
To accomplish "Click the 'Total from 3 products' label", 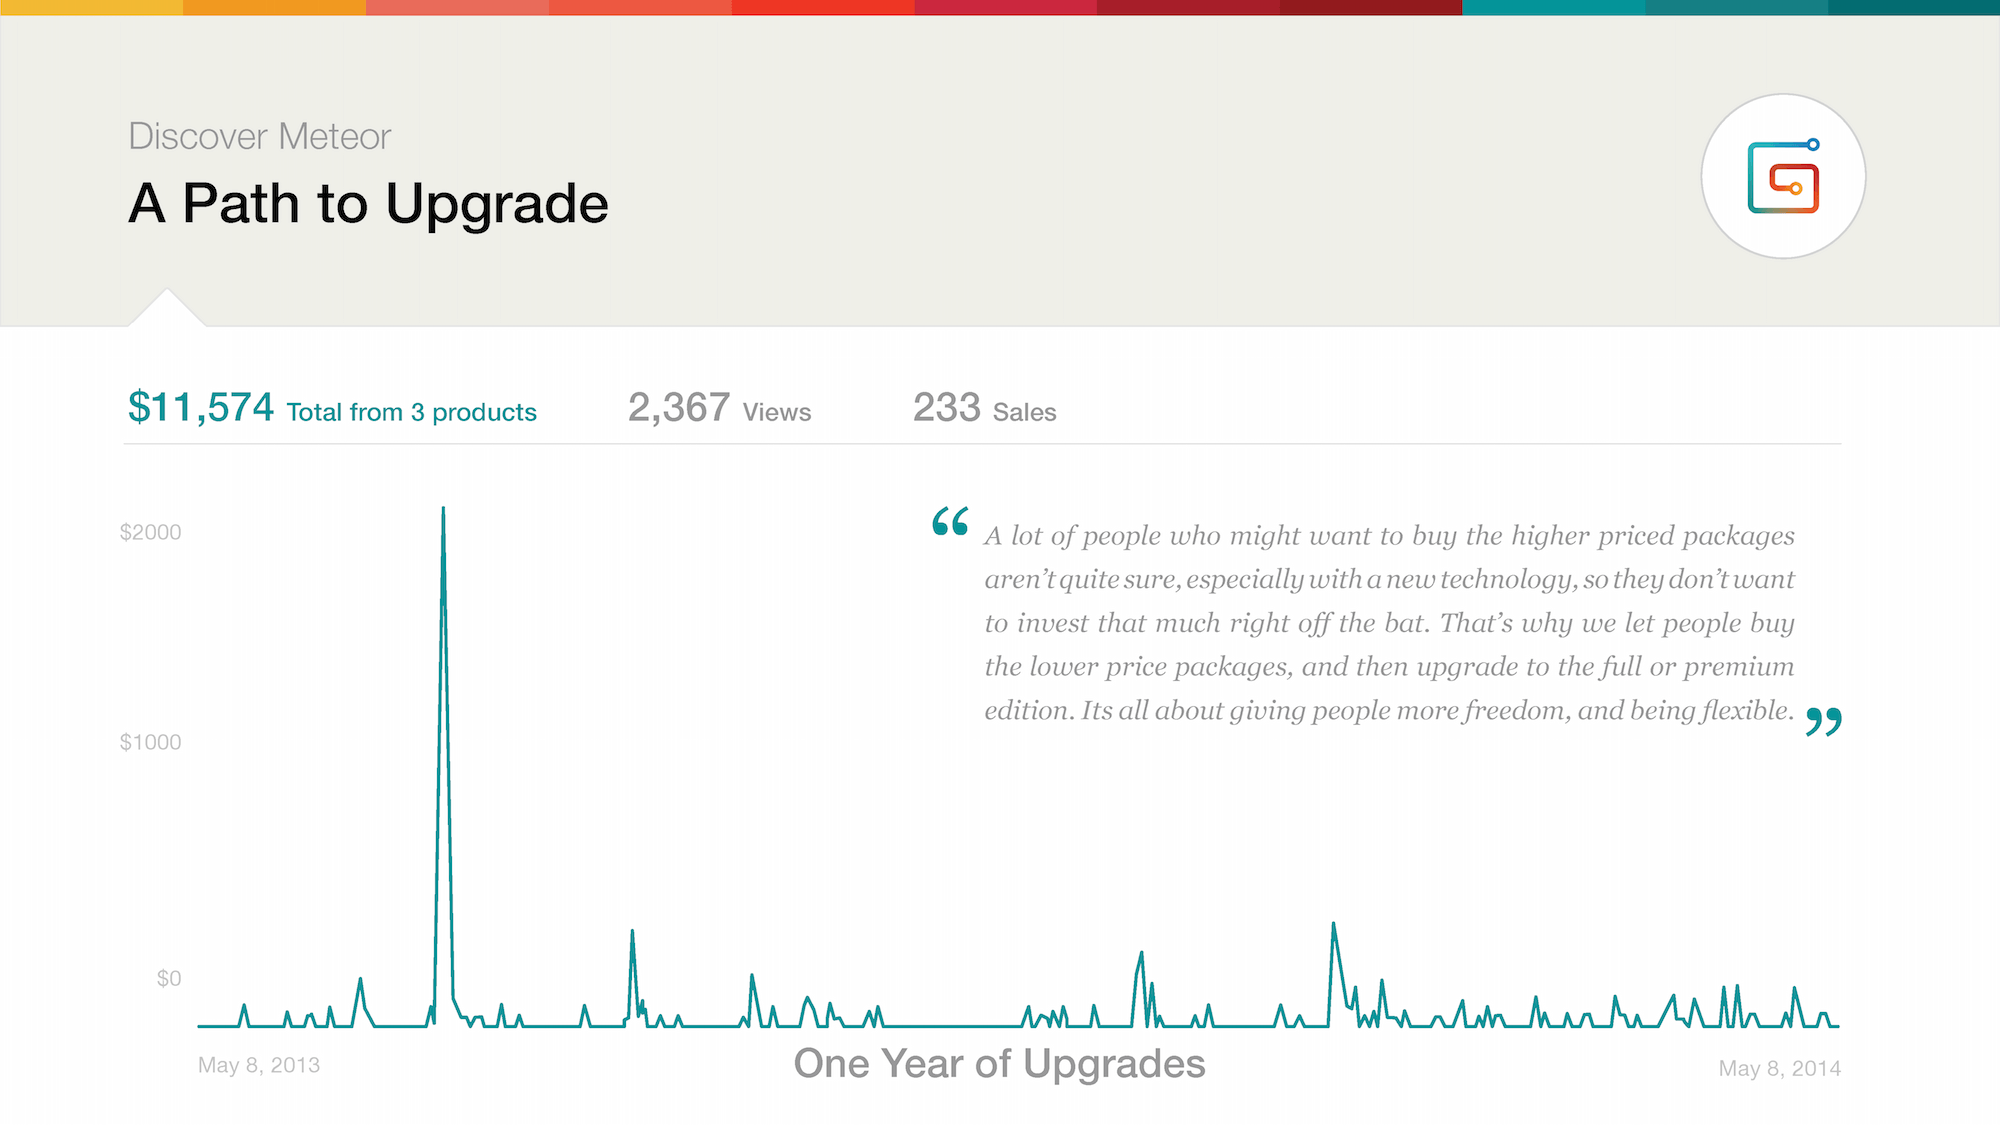I will (412, 412).
